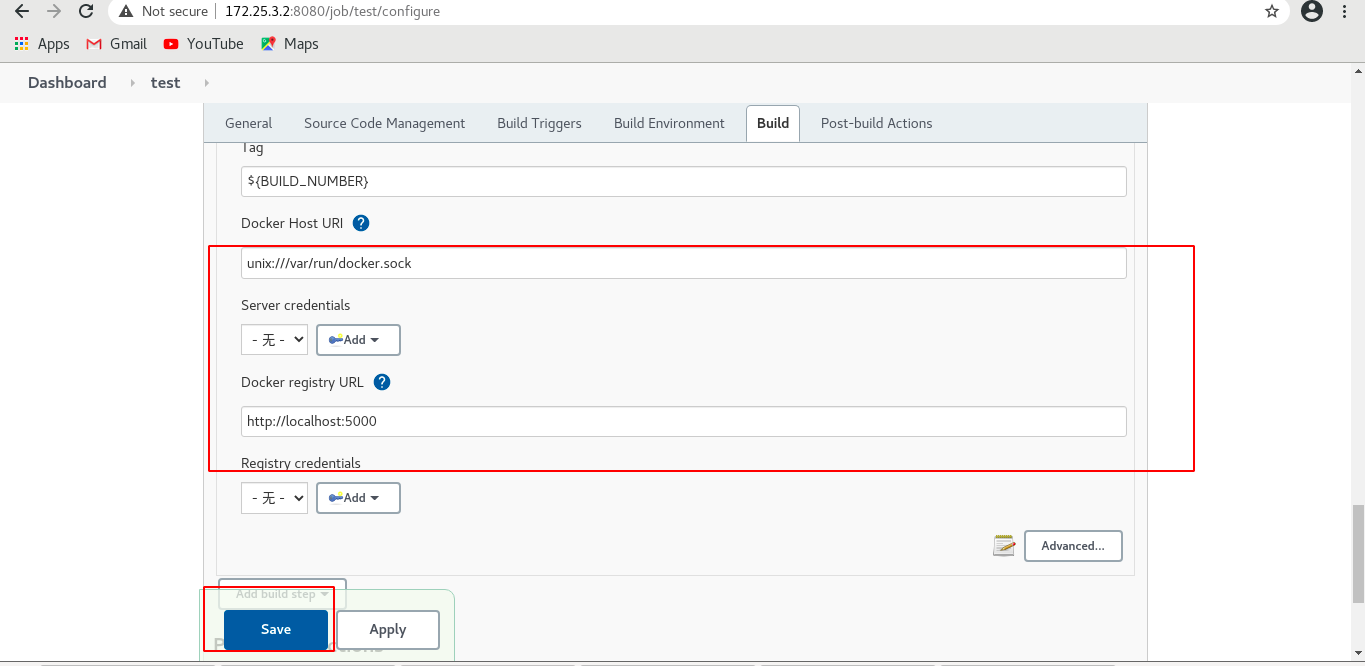Go back to previous browser page

(x=21, y=12)
